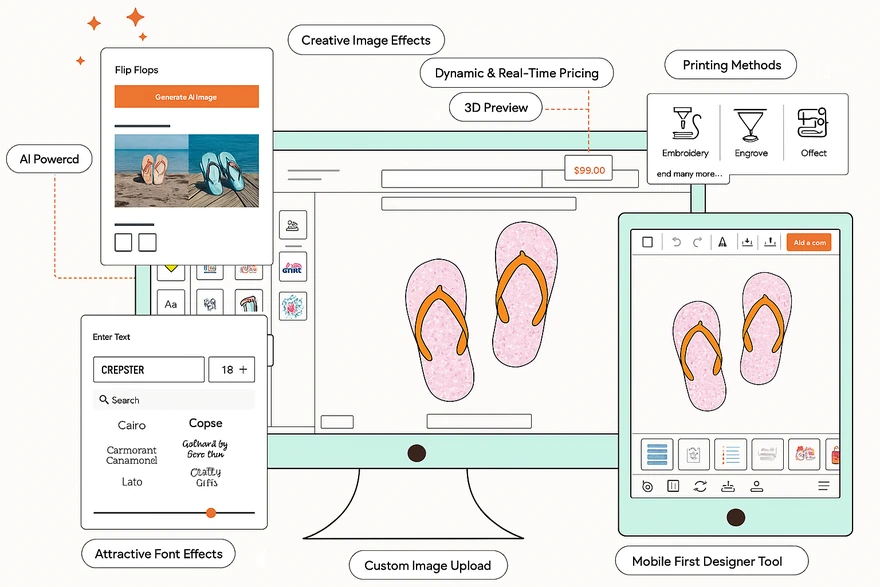Click the orange 'Add a com' button

[x=809, y=242]
